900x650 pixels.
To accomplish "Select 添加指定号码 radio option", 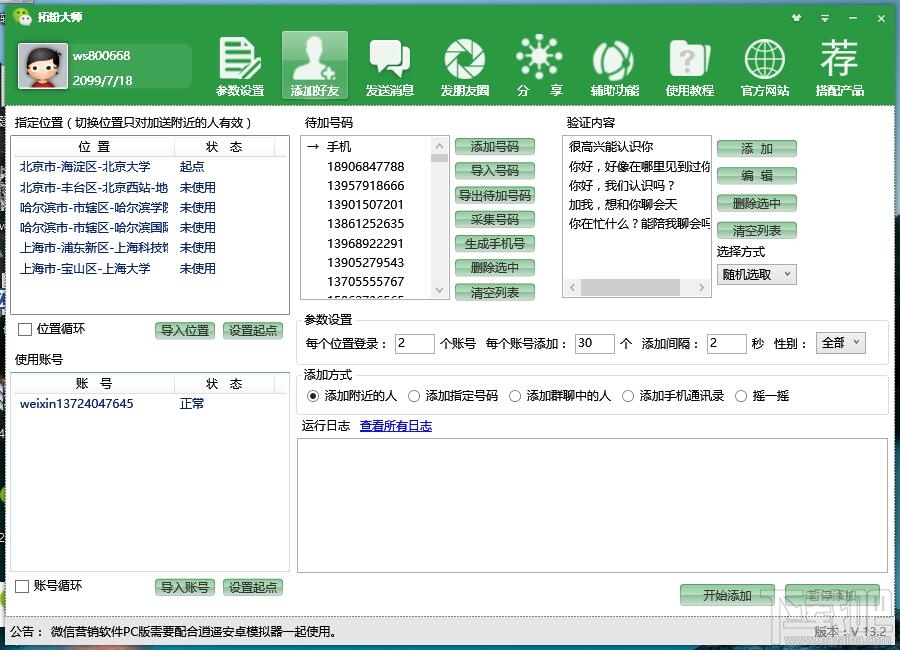I will pos(414,396).
